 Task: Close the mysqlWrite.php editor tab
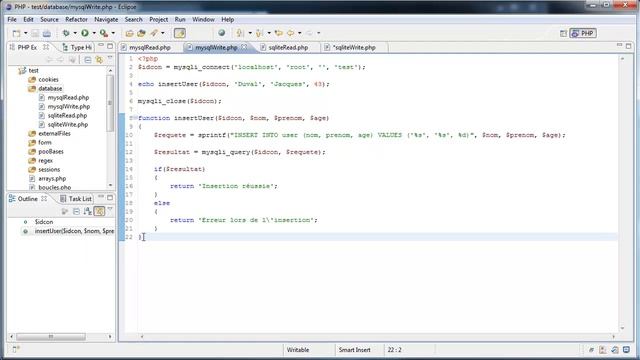coord(244,47)
